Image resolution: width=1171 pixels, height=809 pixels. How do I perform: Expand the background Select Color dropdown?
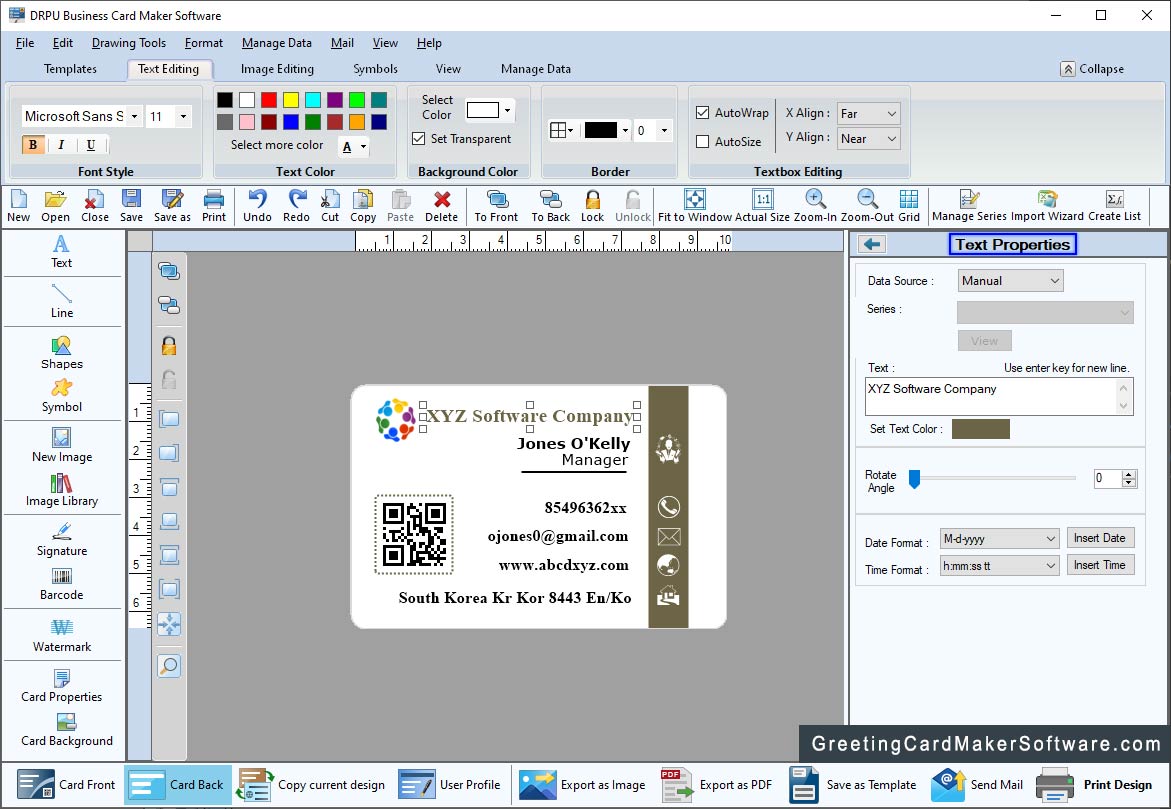[x=508, y=111]
